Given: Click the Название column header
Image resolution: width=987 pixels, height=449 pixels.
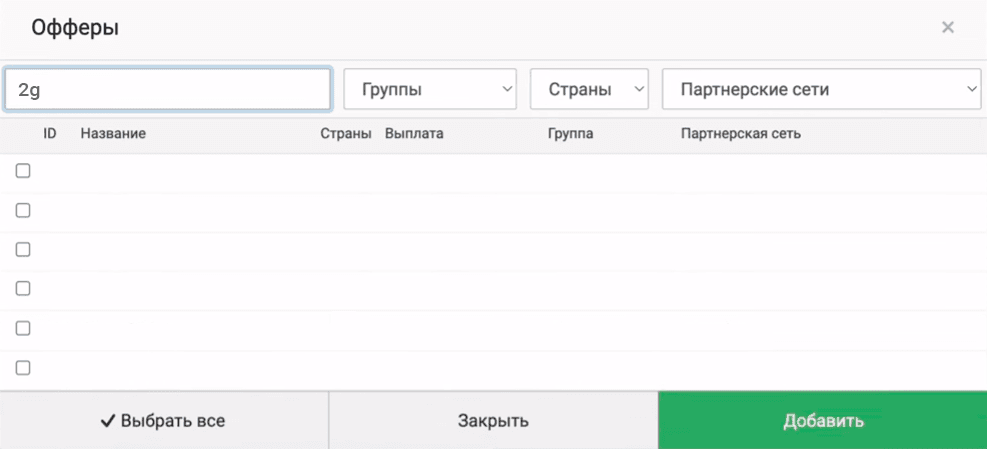Looking at the screenshot, I should click(x=113, y=134).
